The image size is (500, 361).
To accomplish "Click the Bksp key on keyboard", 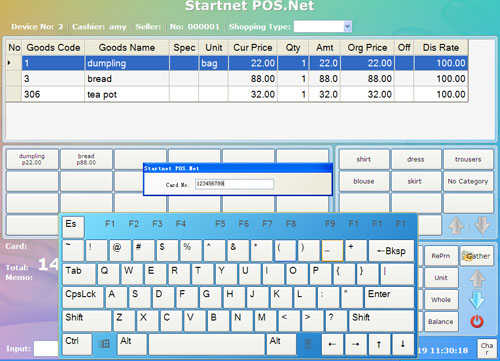I will (x=391, y=250).
